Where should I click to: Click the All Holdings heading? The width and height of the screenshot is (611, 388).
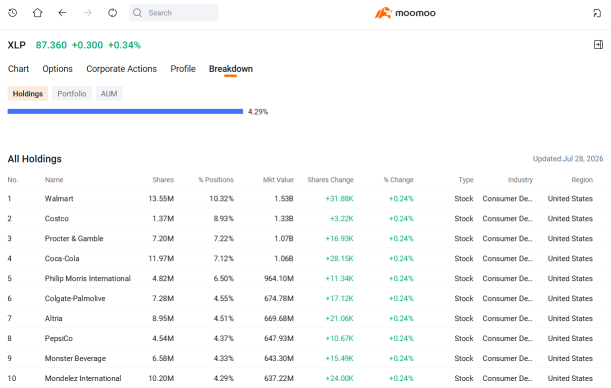pyautogui.click(x=35, y=159)
